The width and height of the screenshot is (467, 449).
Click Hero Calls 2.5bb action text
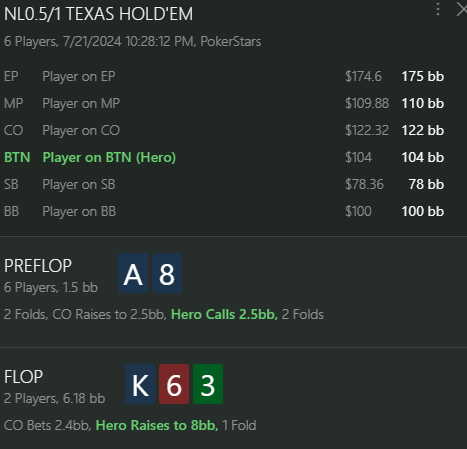click(224, 314)
